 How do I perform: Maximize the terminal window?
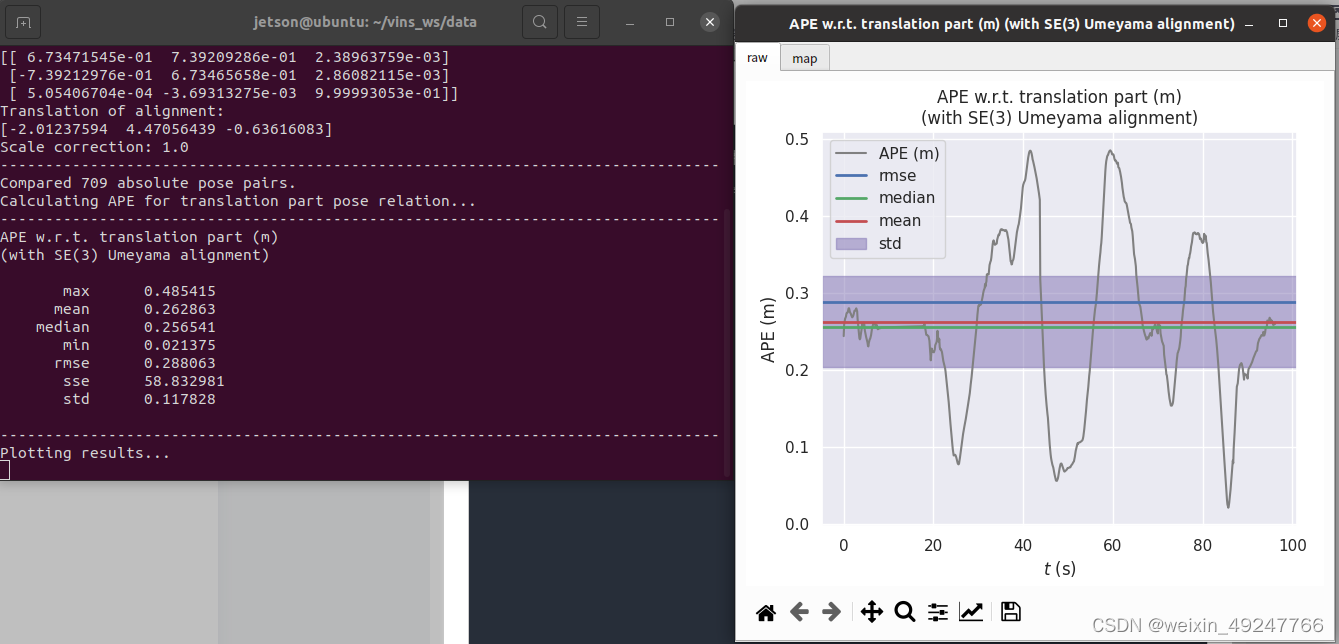pyautogui.click(x=670, y=22)
